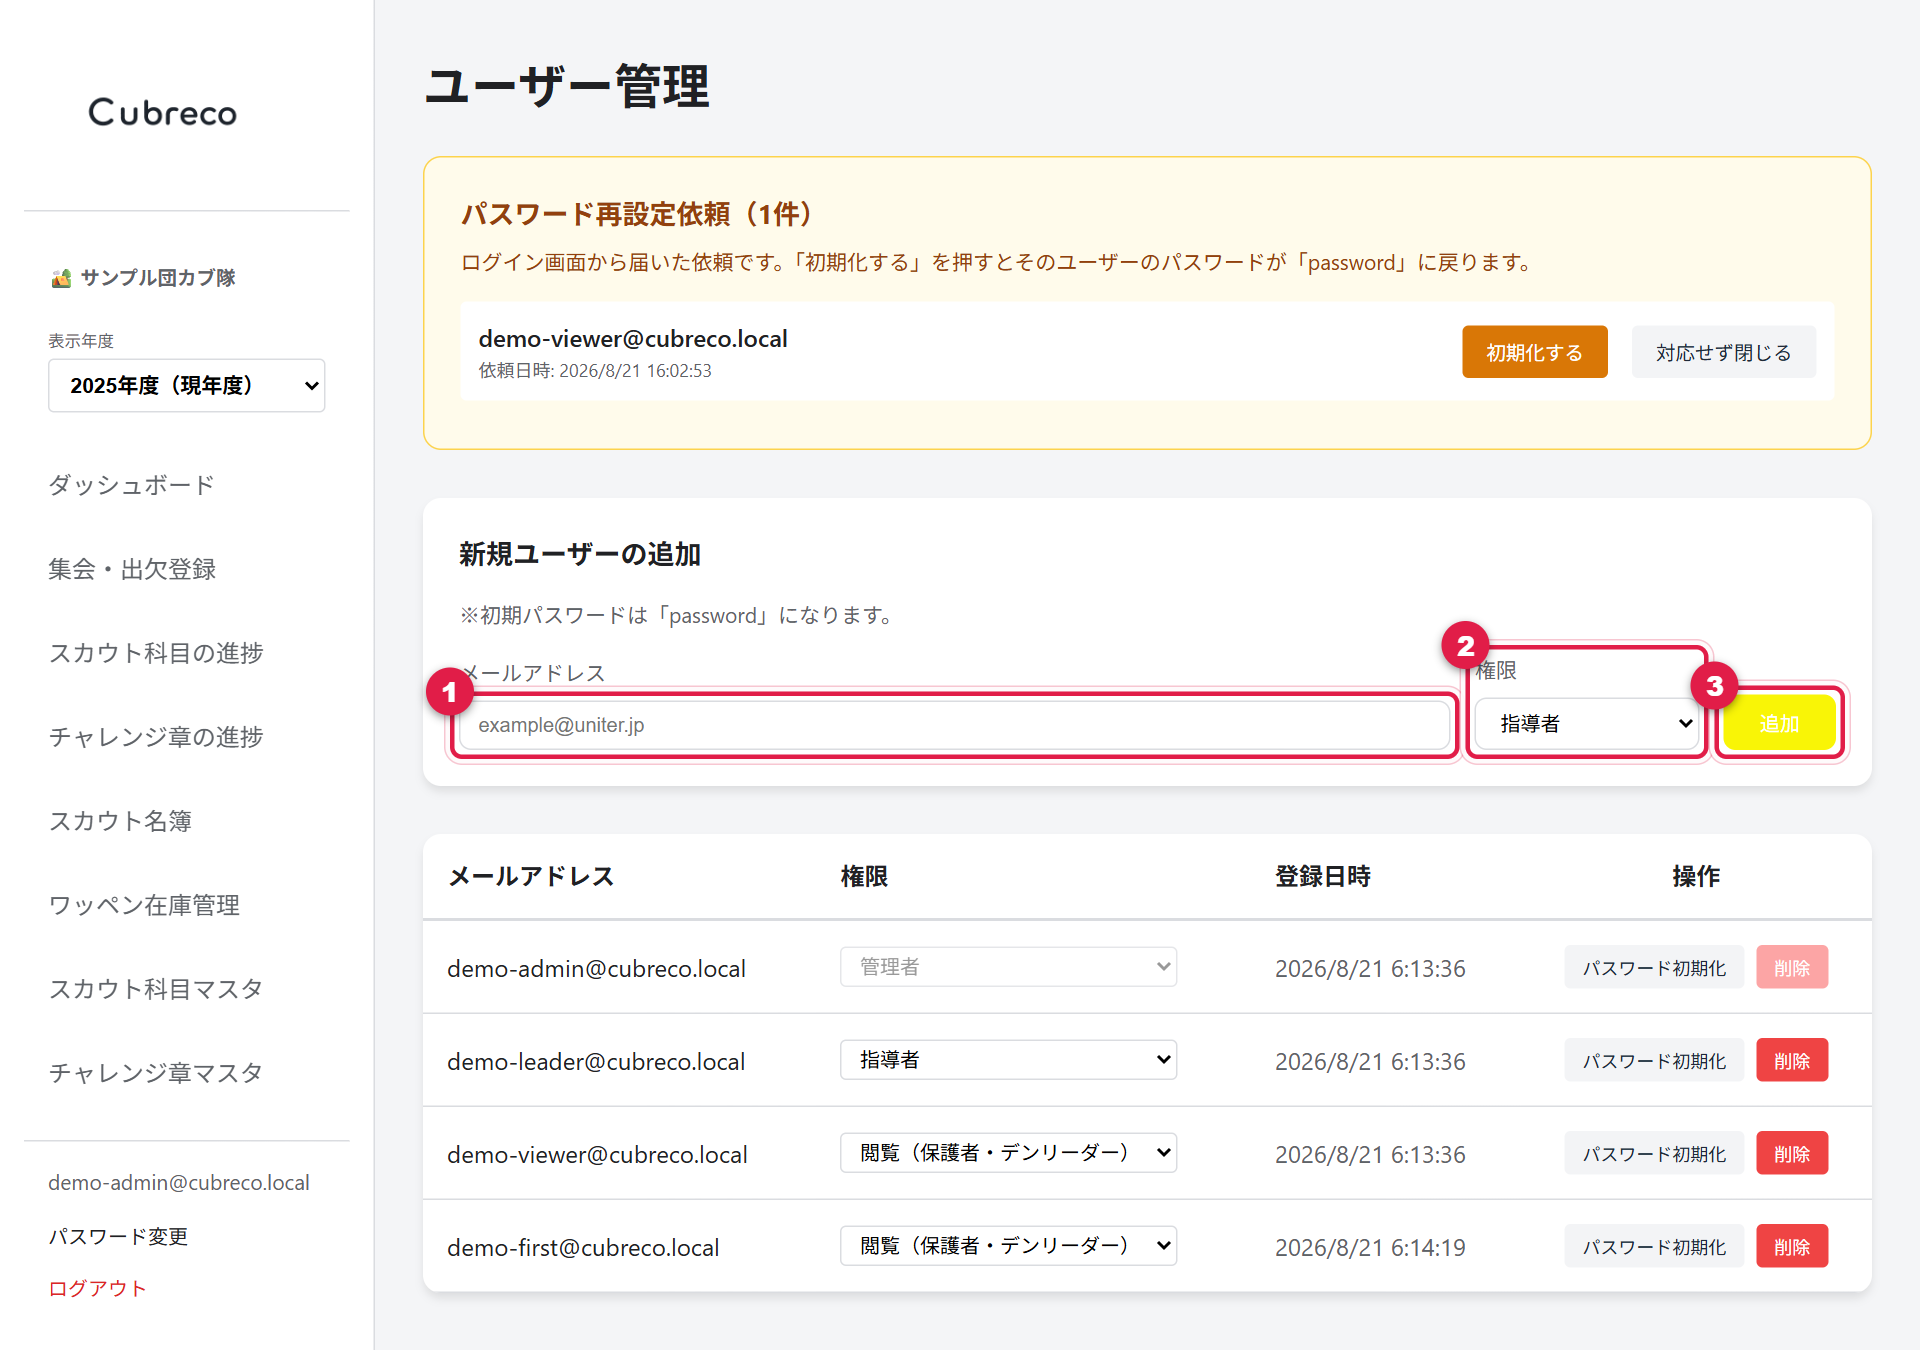Click the Cubreco logo

point(163,112)
